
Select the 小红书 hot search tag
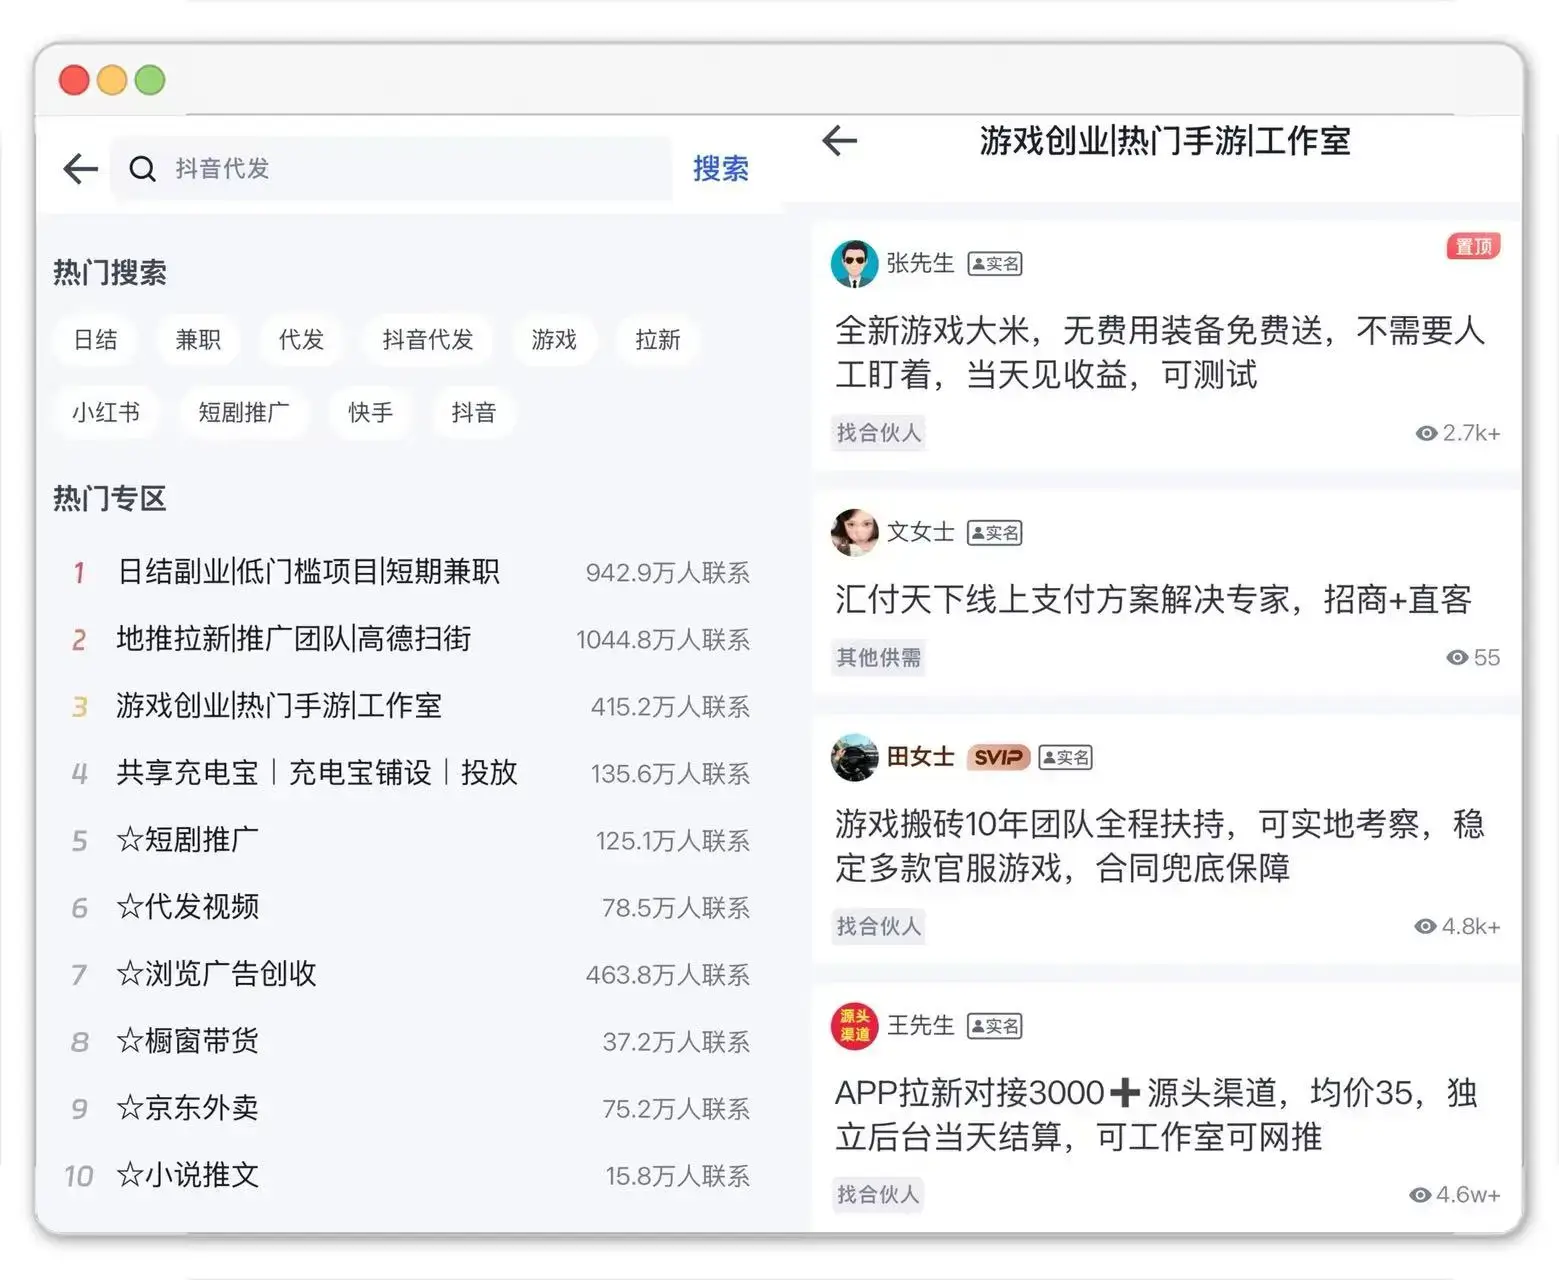(x=106, y=413)
